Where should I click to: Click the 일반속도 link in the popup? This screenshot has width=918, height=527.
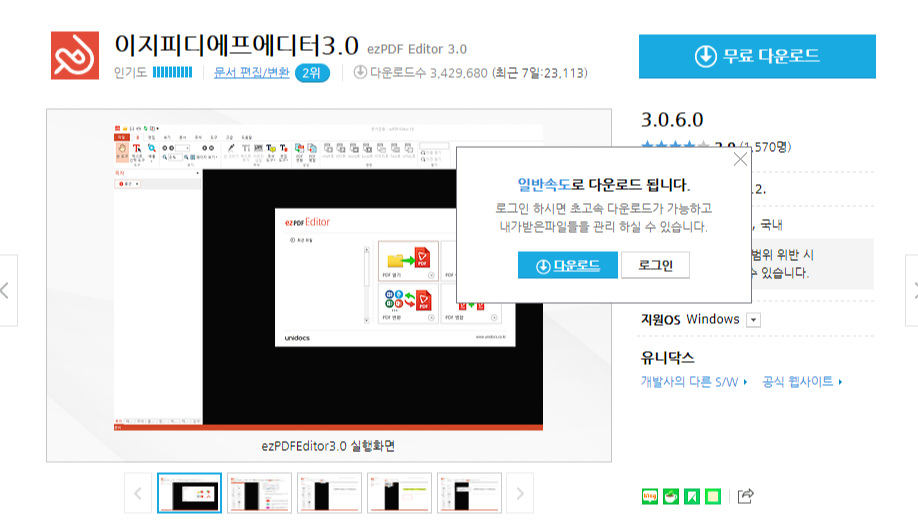click(544, 185)
